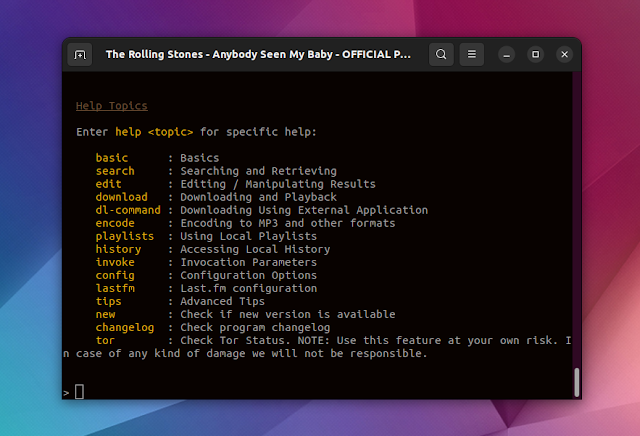
Task: Open a new terminal tab
Action: 81,54
